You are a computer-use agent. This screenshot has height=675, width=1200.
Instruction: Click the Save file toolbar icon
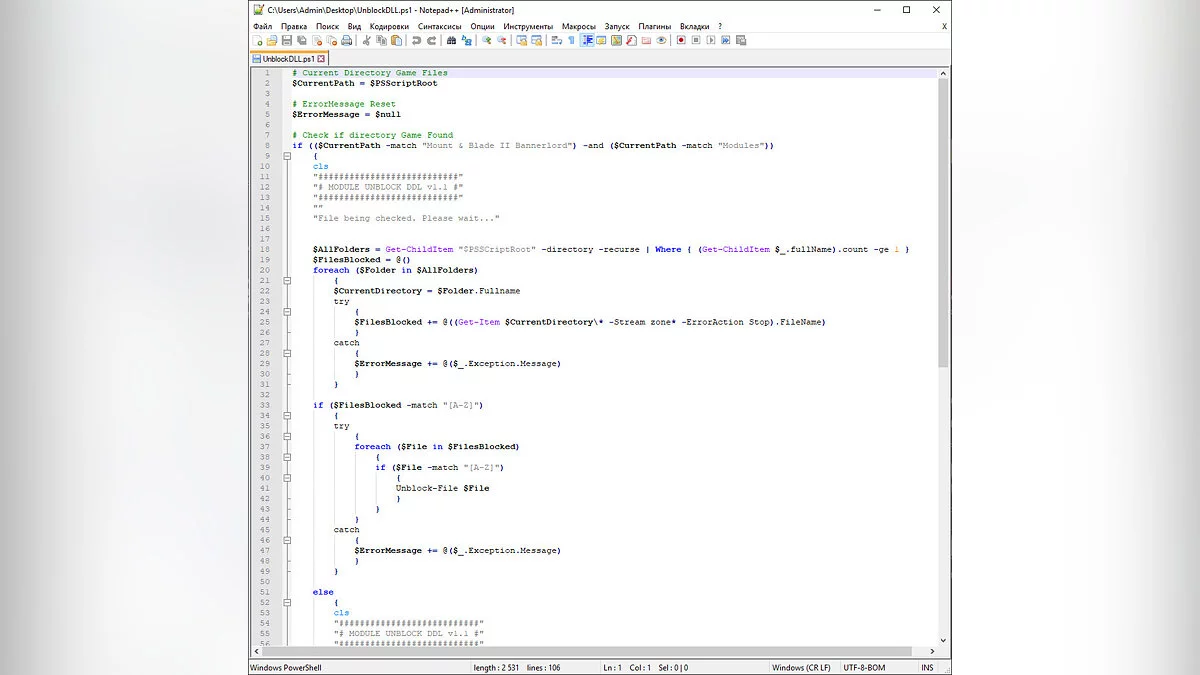coord(287,41)
